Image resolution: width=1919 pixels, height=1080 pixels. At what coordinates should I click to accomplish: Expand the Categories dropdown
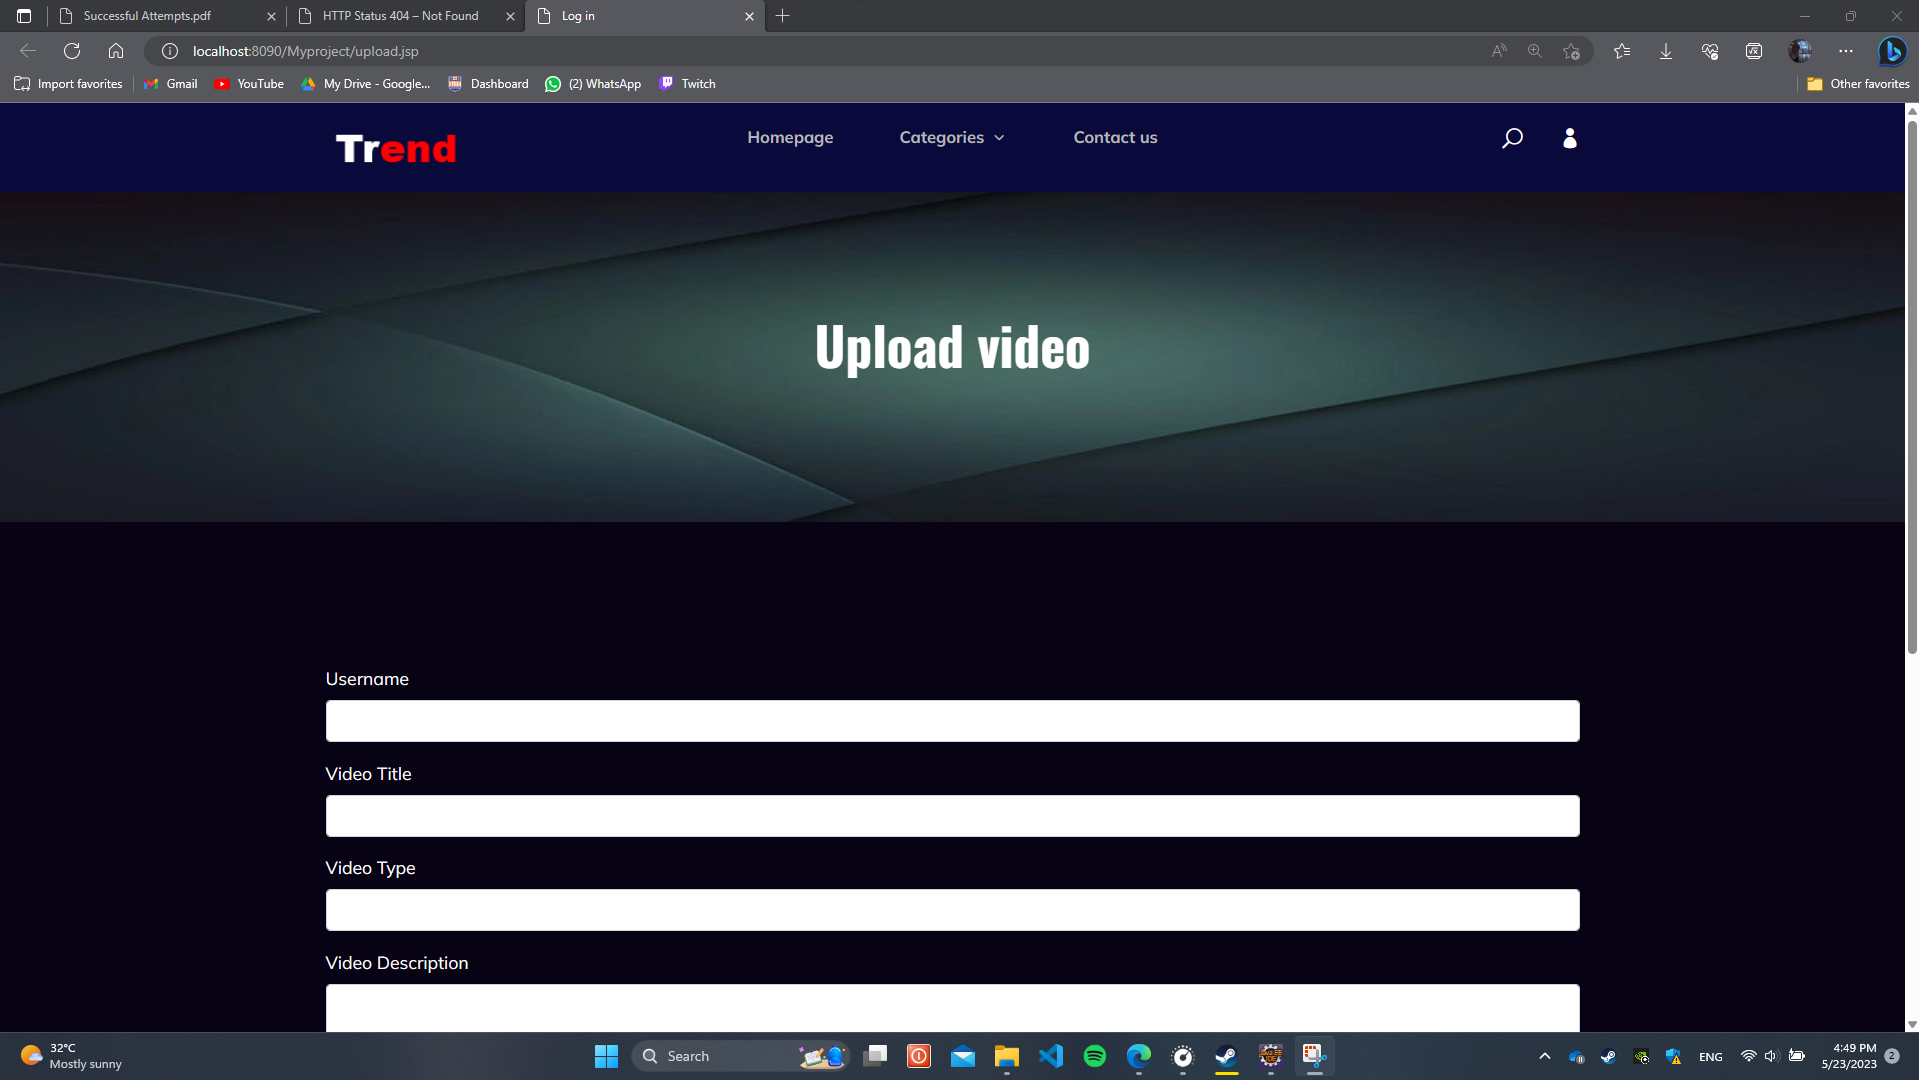951,138
